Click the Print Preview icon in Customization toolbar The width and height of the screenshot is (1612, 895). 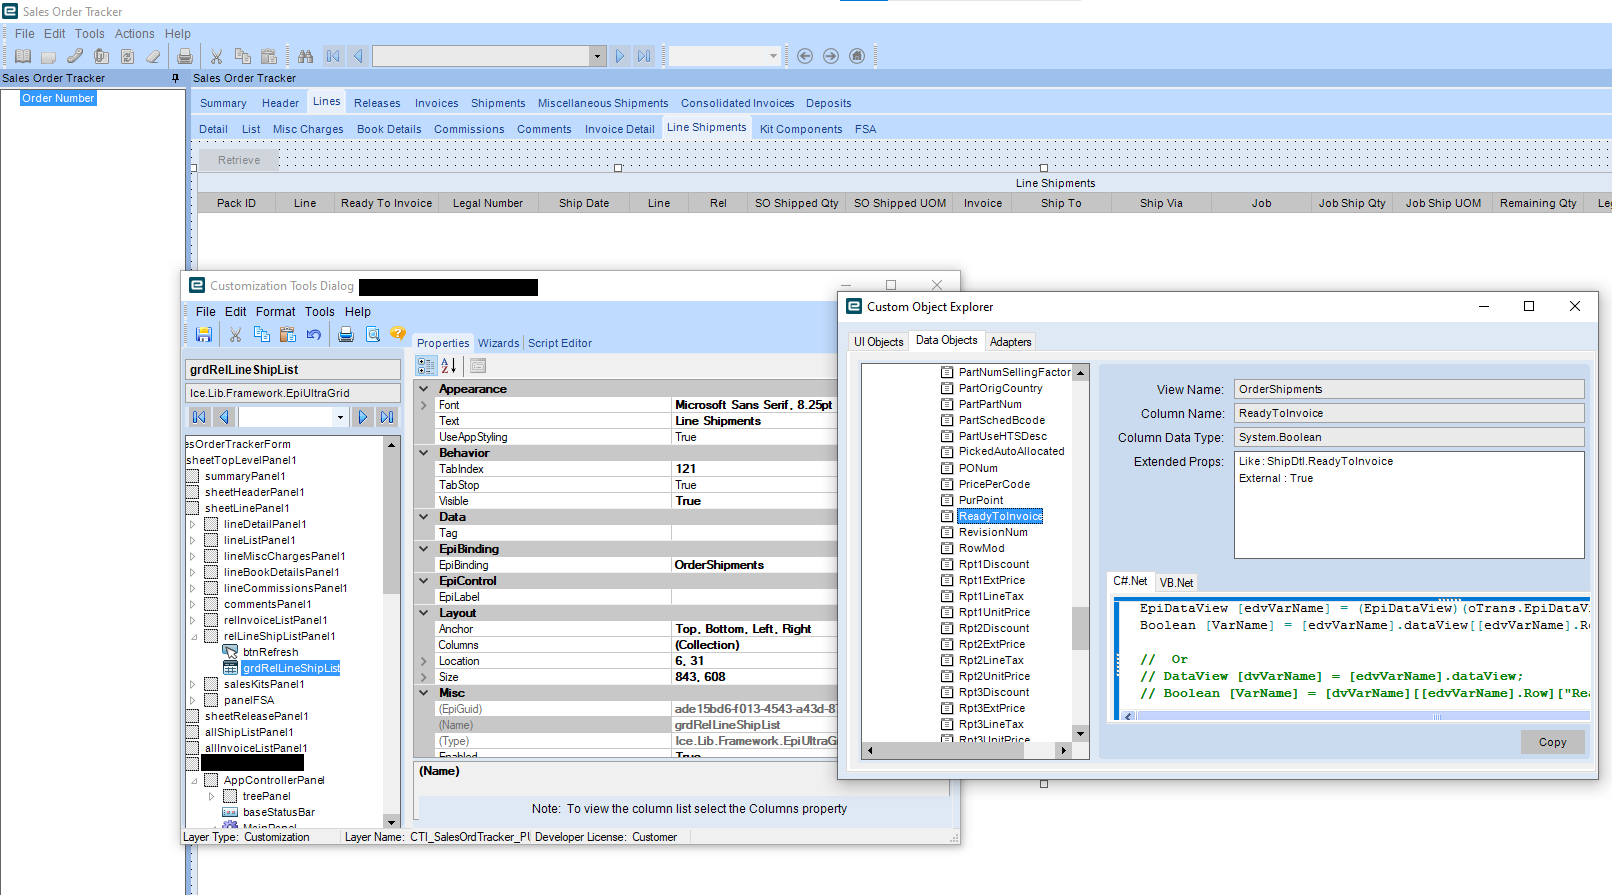tap(372, 335)
